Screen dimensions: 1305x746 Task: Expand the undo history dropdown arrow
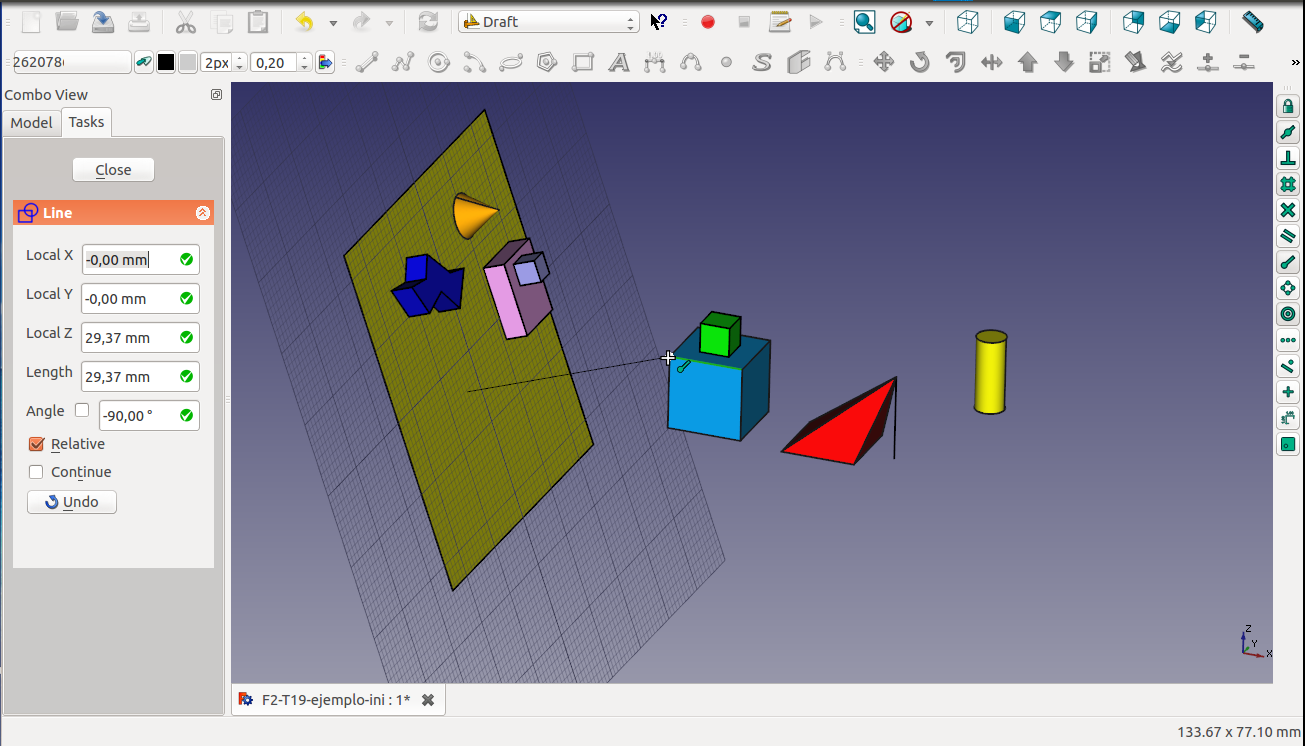tap(333, 22)
